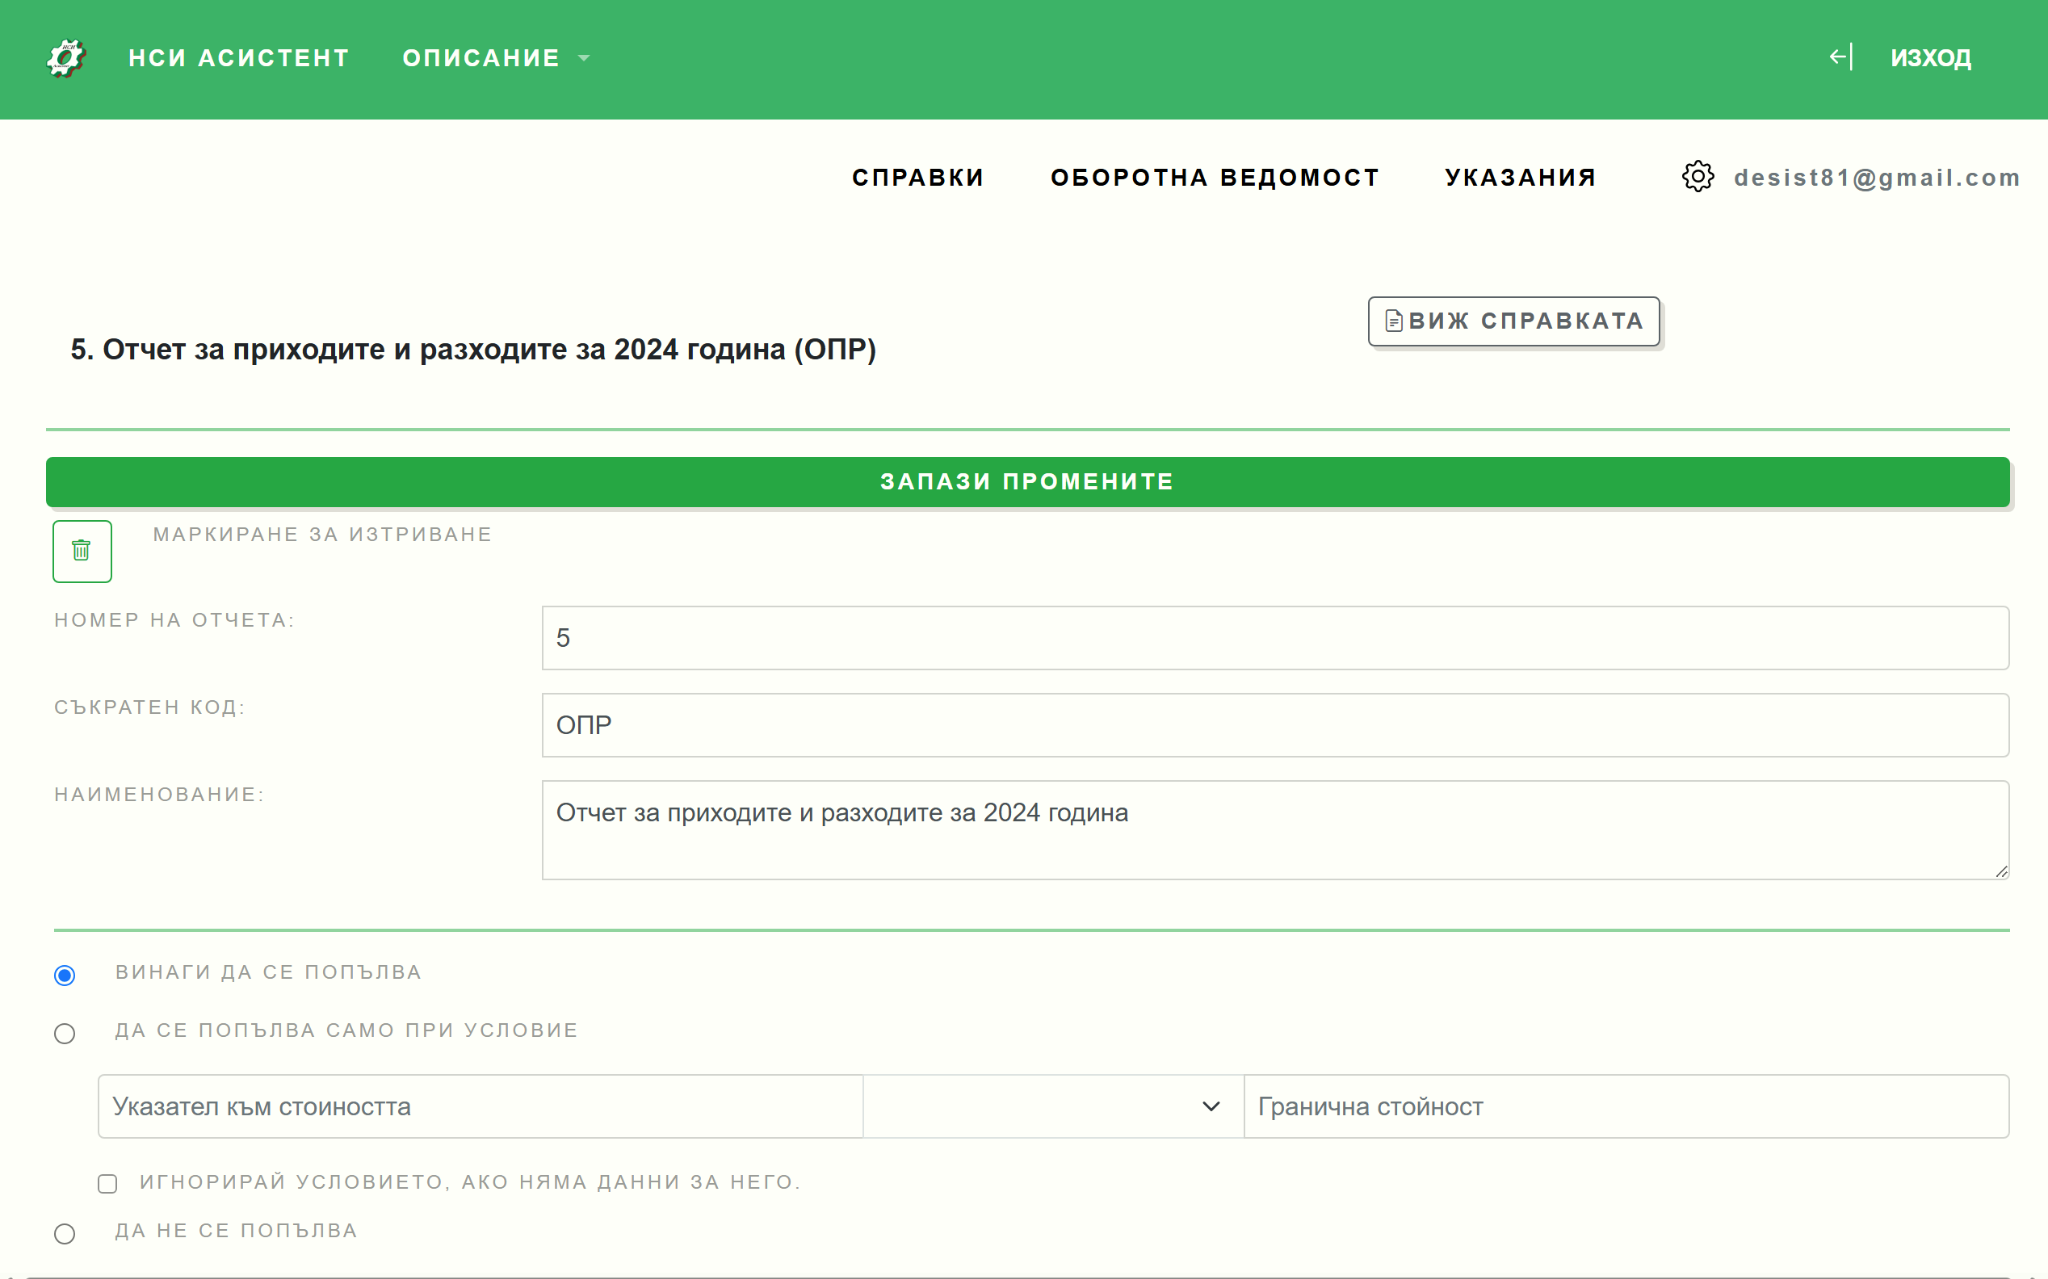Click the Изход logout link

[x=1930, y=58]
